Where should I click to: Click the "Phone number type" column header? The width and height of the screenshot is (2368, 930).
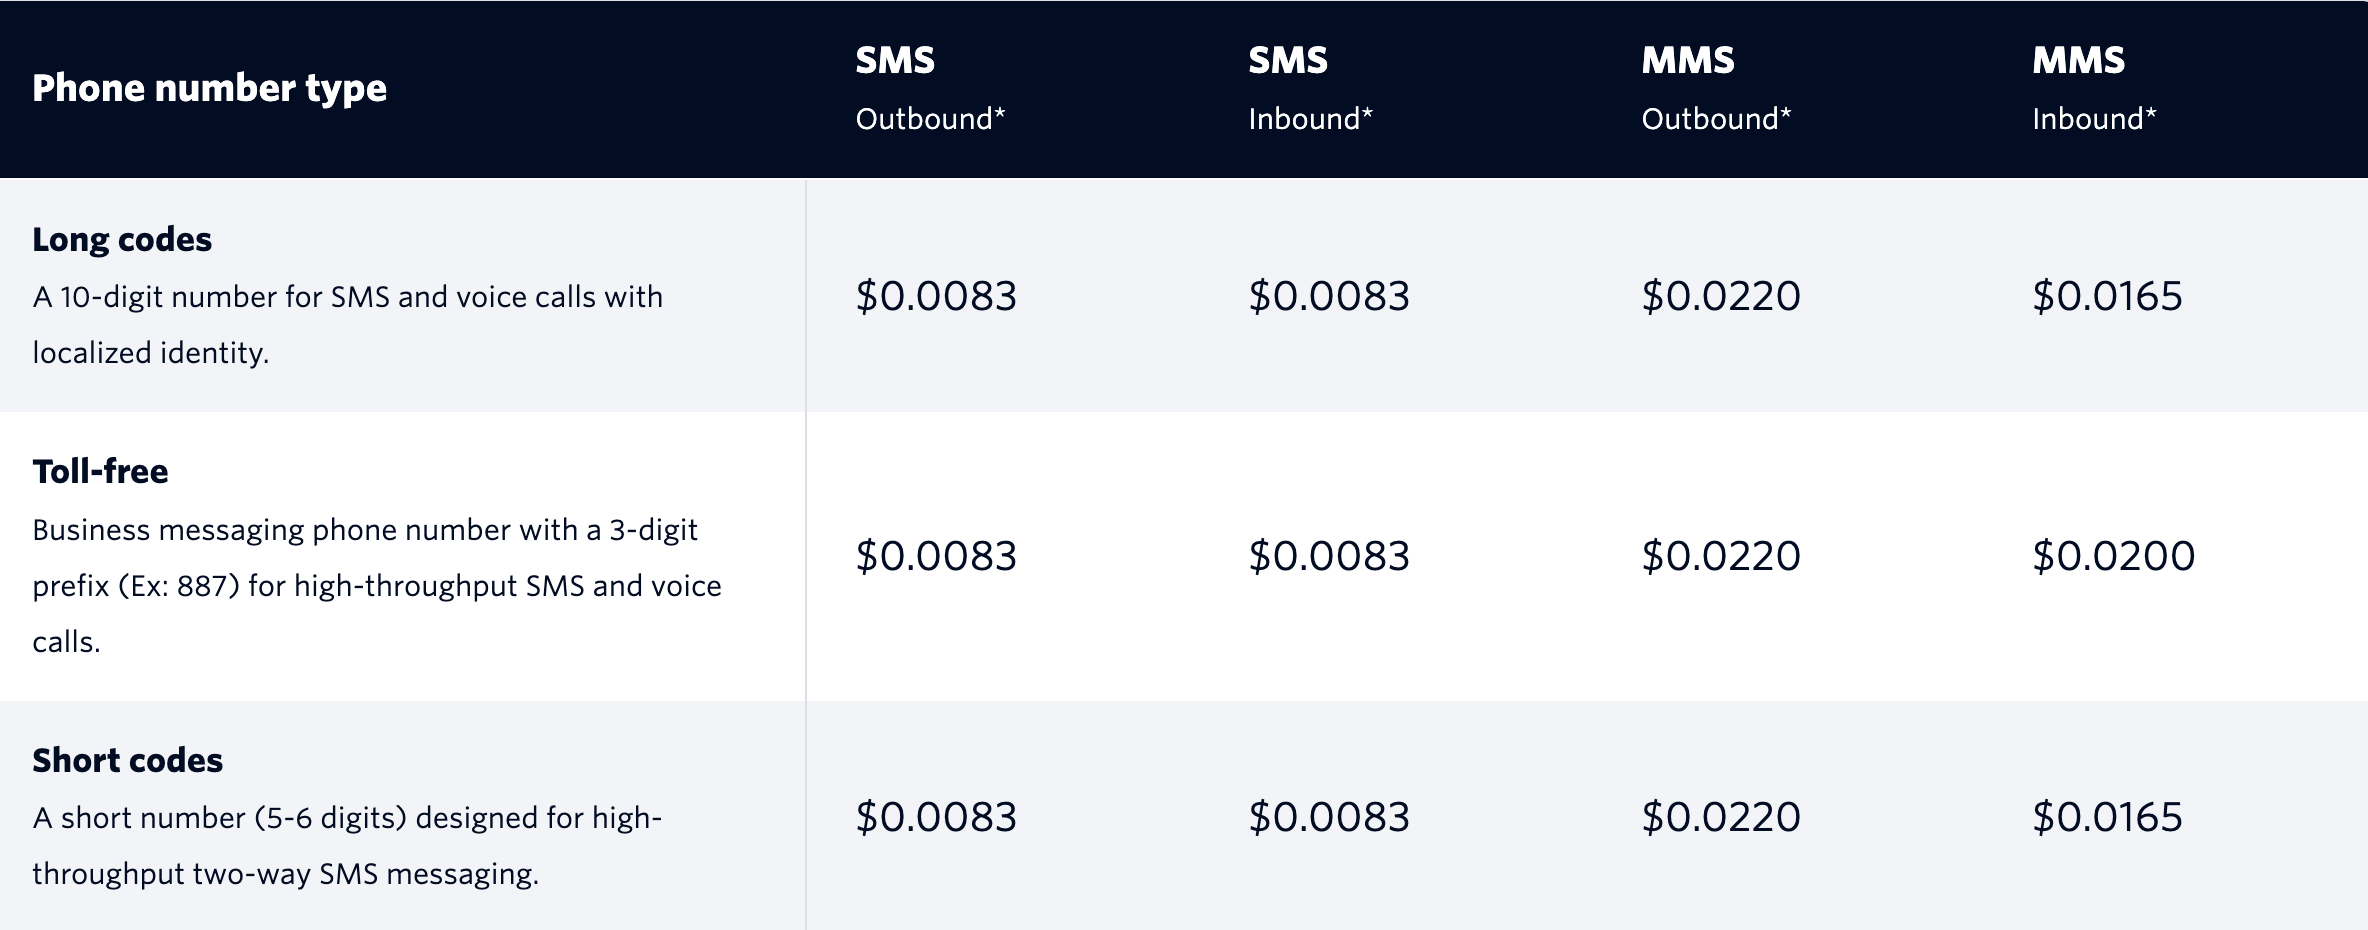coord(209,88)
